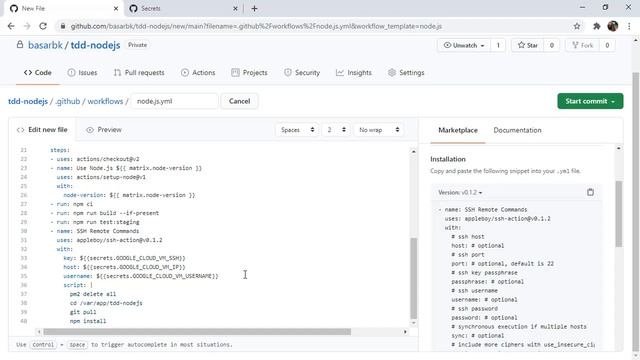Open the browser extensions puzzle icon
Screen dimensions: 640x360
tap(596, 26)
